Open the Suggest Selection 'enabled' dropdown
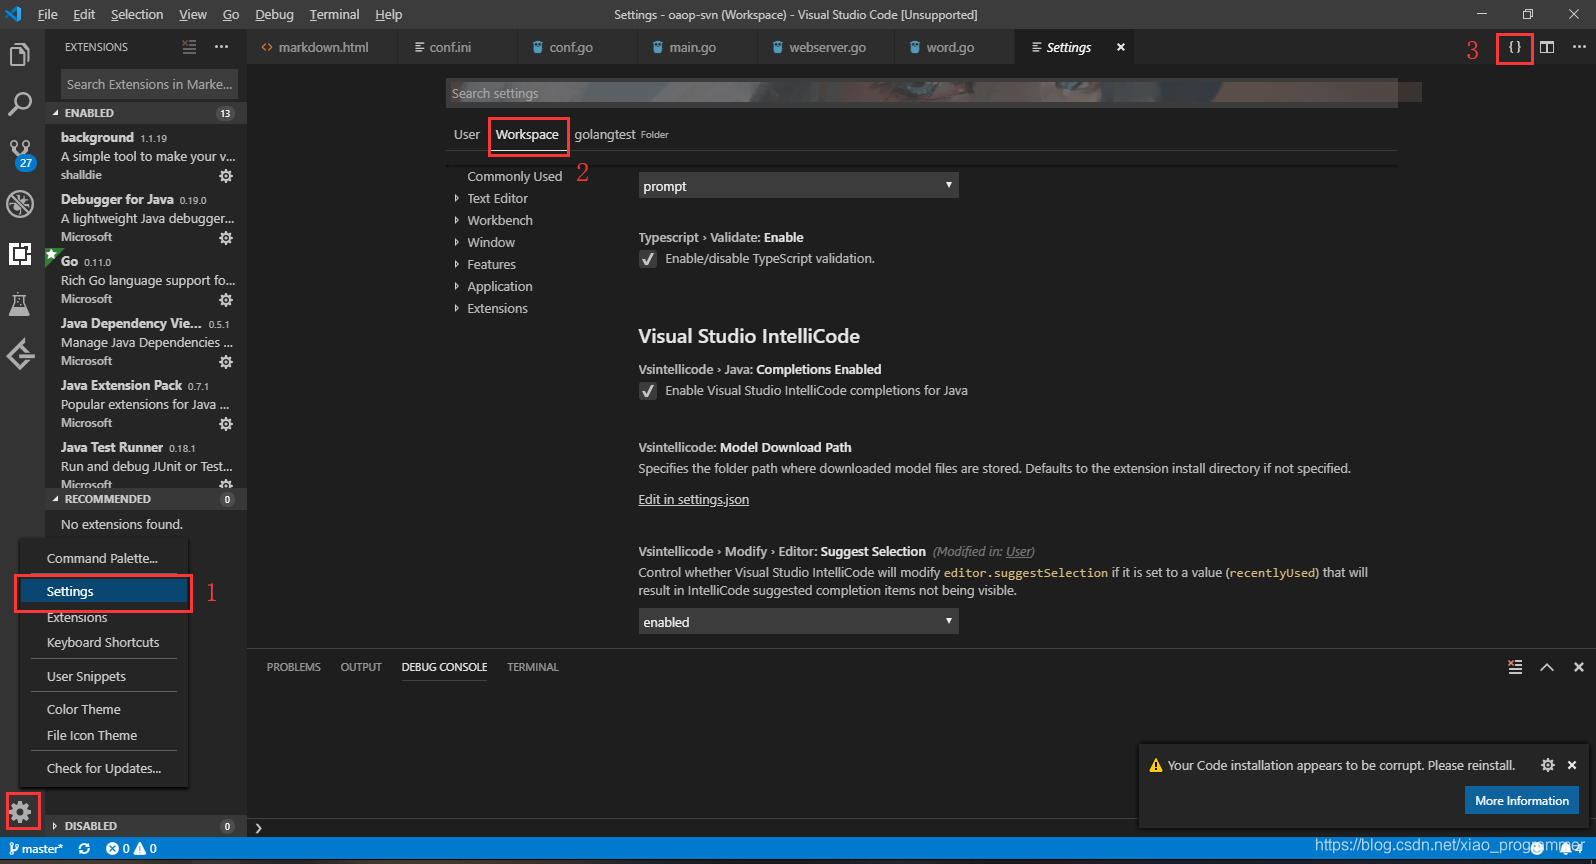Viewport: 1596px width, 864px height. click(x=798, y=622)
